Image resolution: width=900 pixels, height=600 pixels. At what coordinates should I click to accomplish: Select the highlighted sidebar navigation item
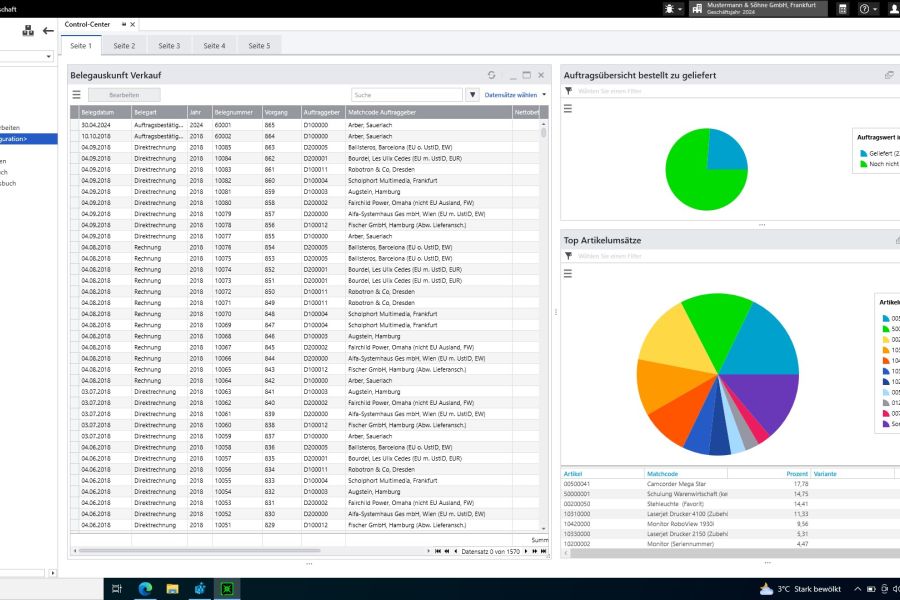[29, 139]
